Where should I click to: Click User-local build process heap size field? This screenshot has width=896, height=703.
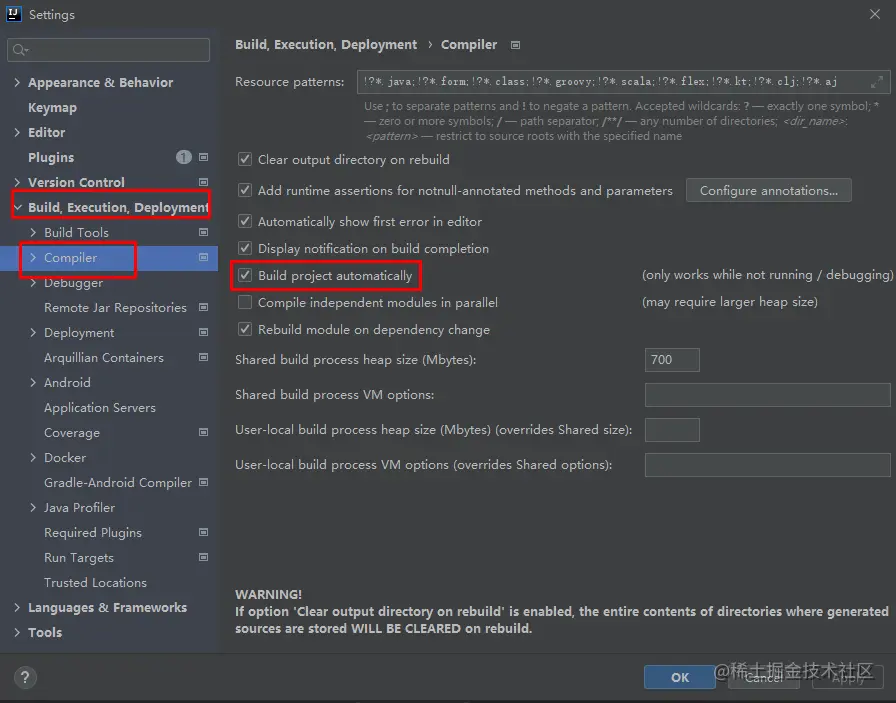(672, 430)
